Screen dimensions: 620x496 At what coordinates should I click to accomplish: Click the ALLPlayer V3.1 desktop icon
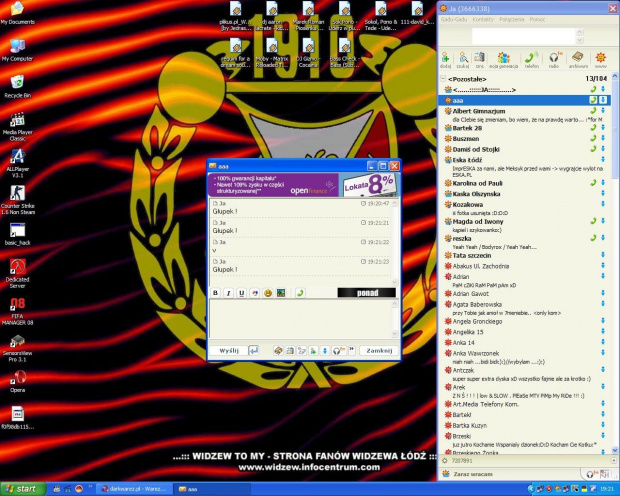(17, 163)
